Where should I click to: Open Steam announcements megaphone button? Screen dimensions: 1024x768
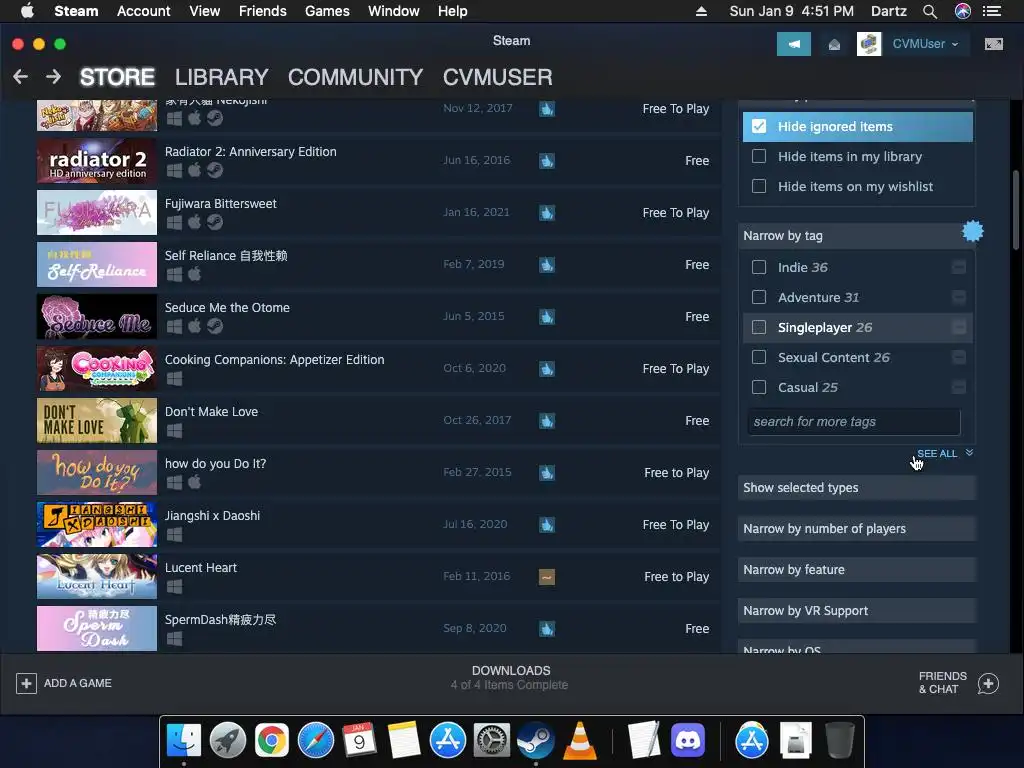point(793,44)
